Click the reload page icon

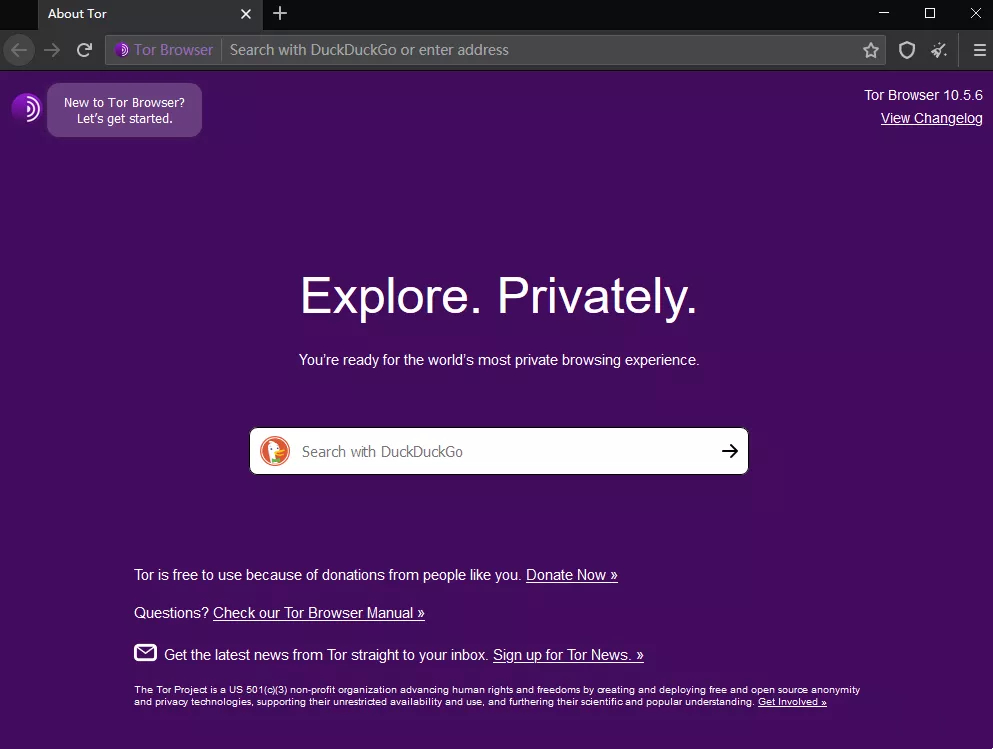84,50
